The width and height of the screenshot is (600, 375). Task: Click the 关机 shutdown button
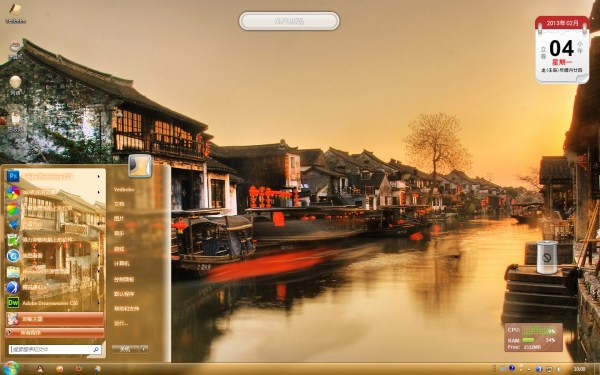point(126,349)
